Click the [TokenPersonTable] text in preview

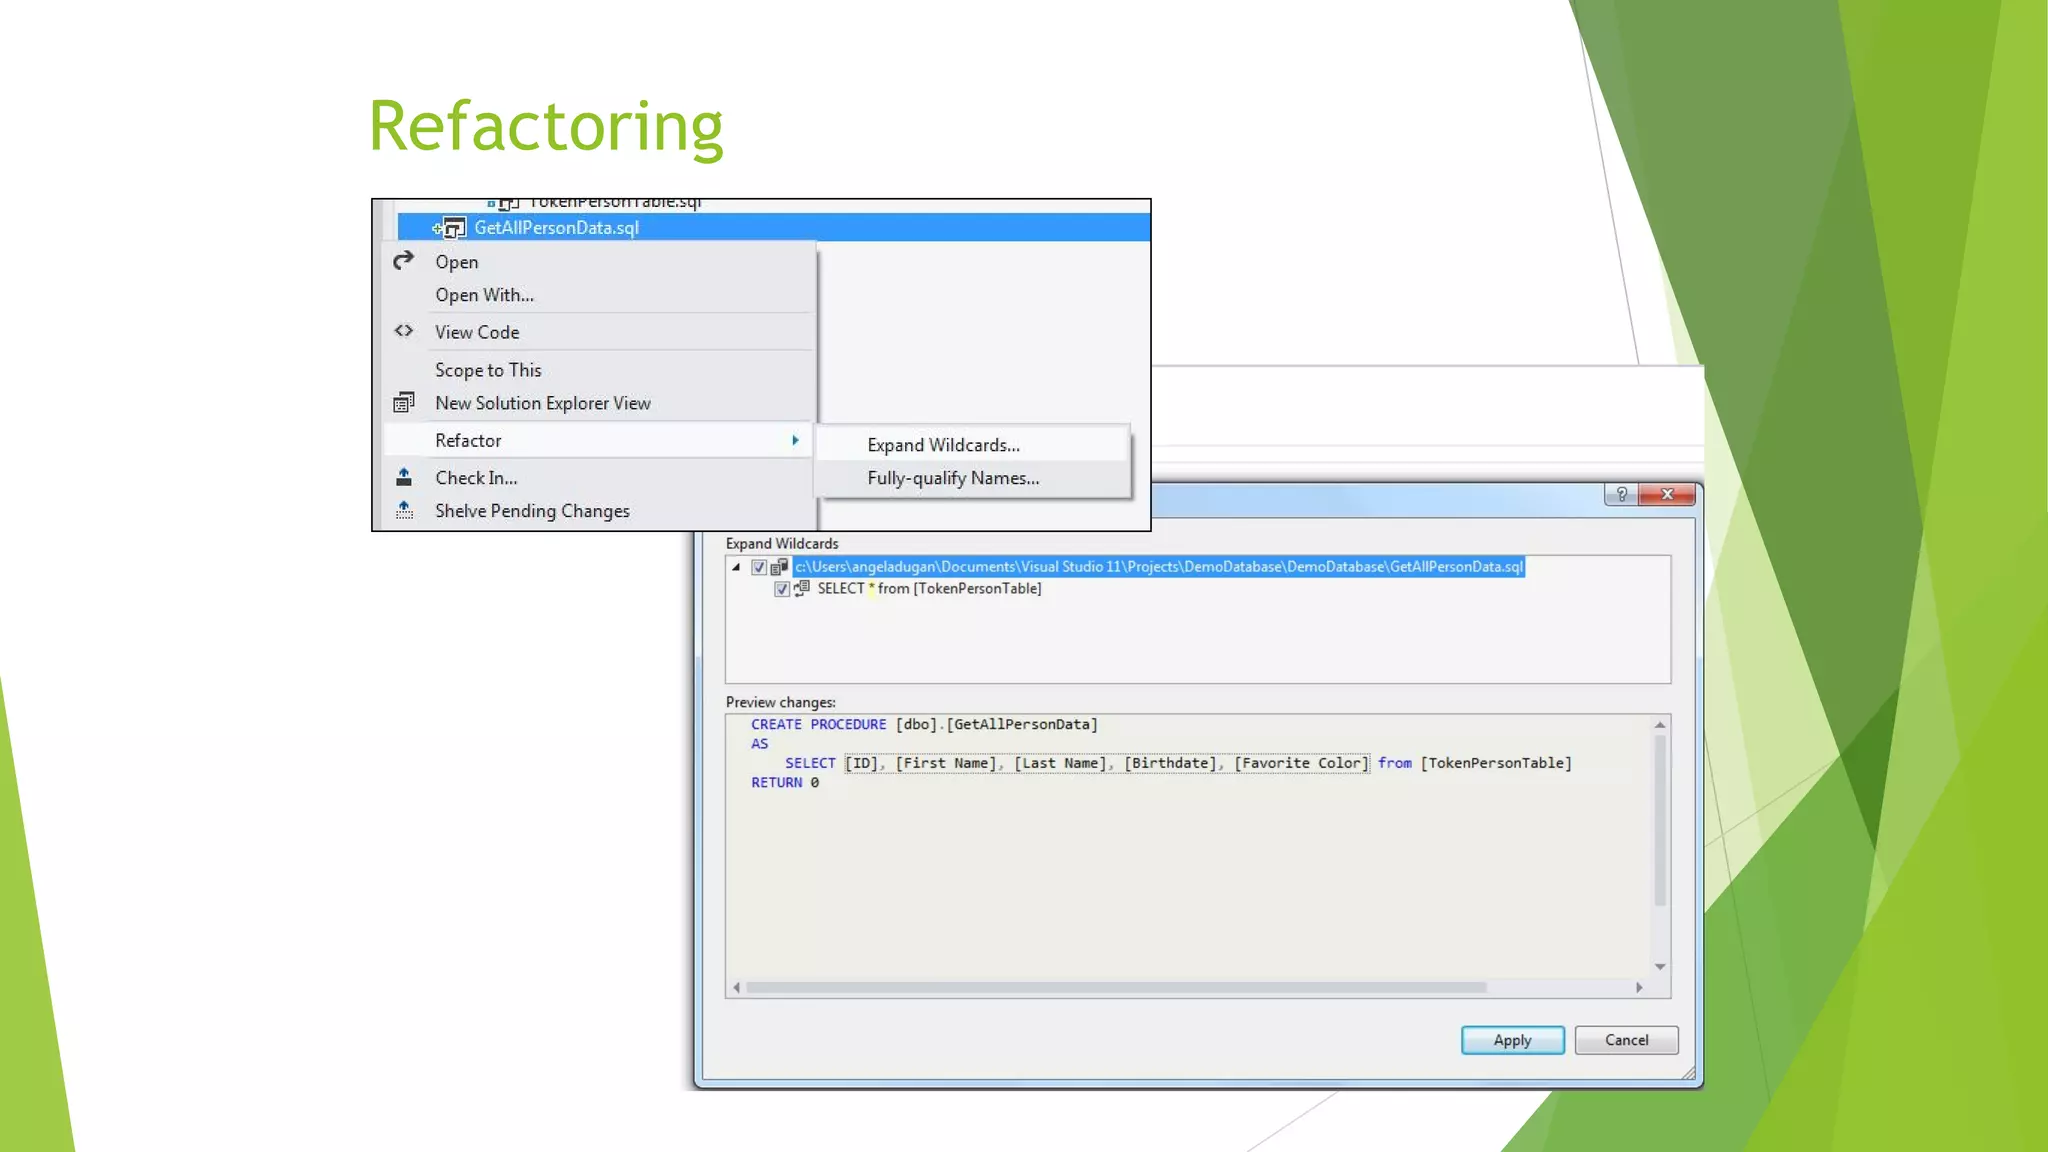tap(1496, 763)
